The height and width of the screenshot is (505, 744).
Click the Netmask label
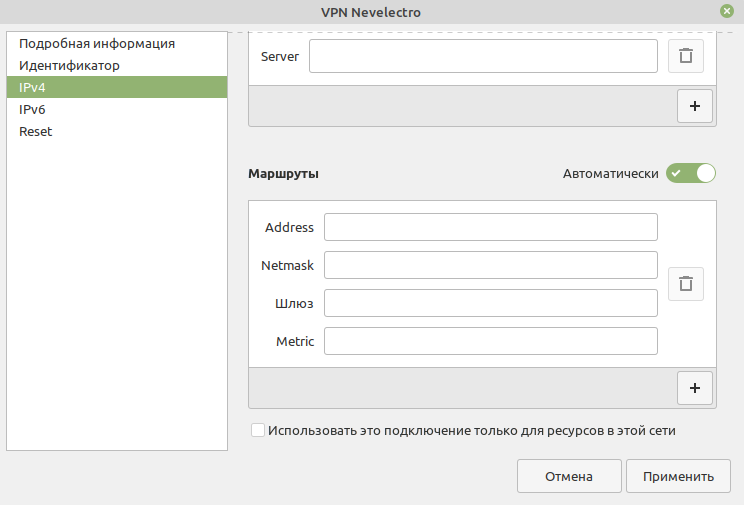[x=287, y=265]
